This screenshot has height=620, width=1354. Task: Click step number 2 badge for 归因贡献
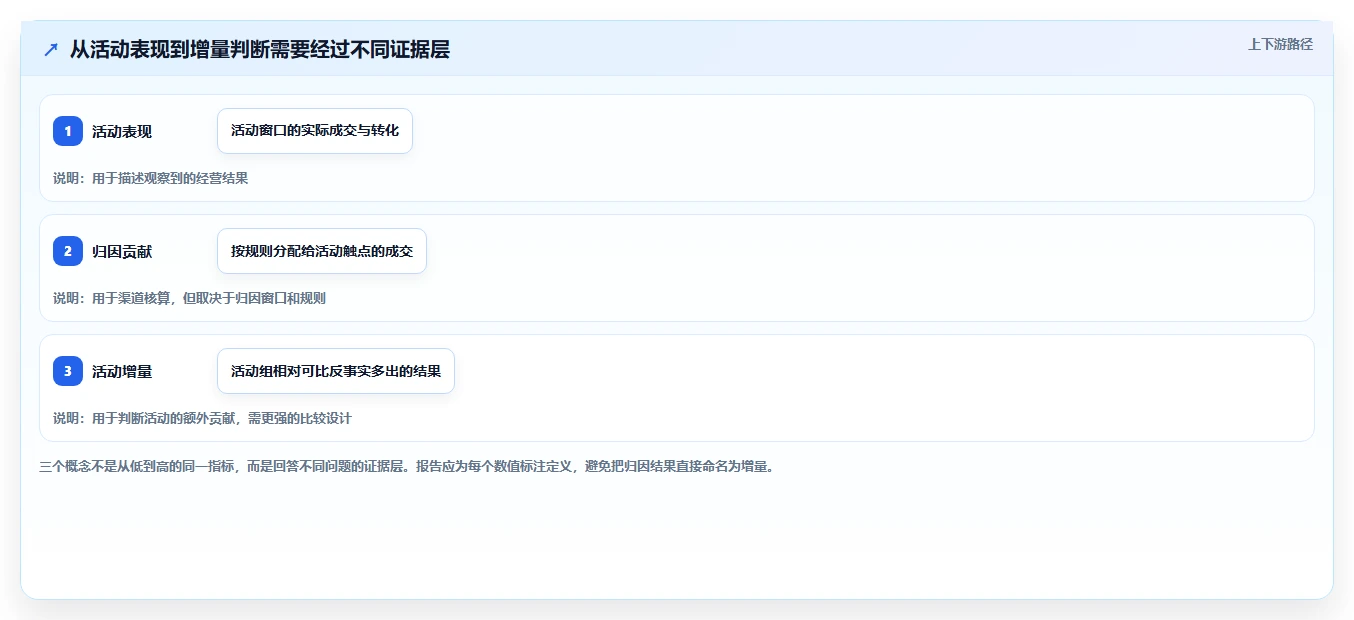pos(68,251)
